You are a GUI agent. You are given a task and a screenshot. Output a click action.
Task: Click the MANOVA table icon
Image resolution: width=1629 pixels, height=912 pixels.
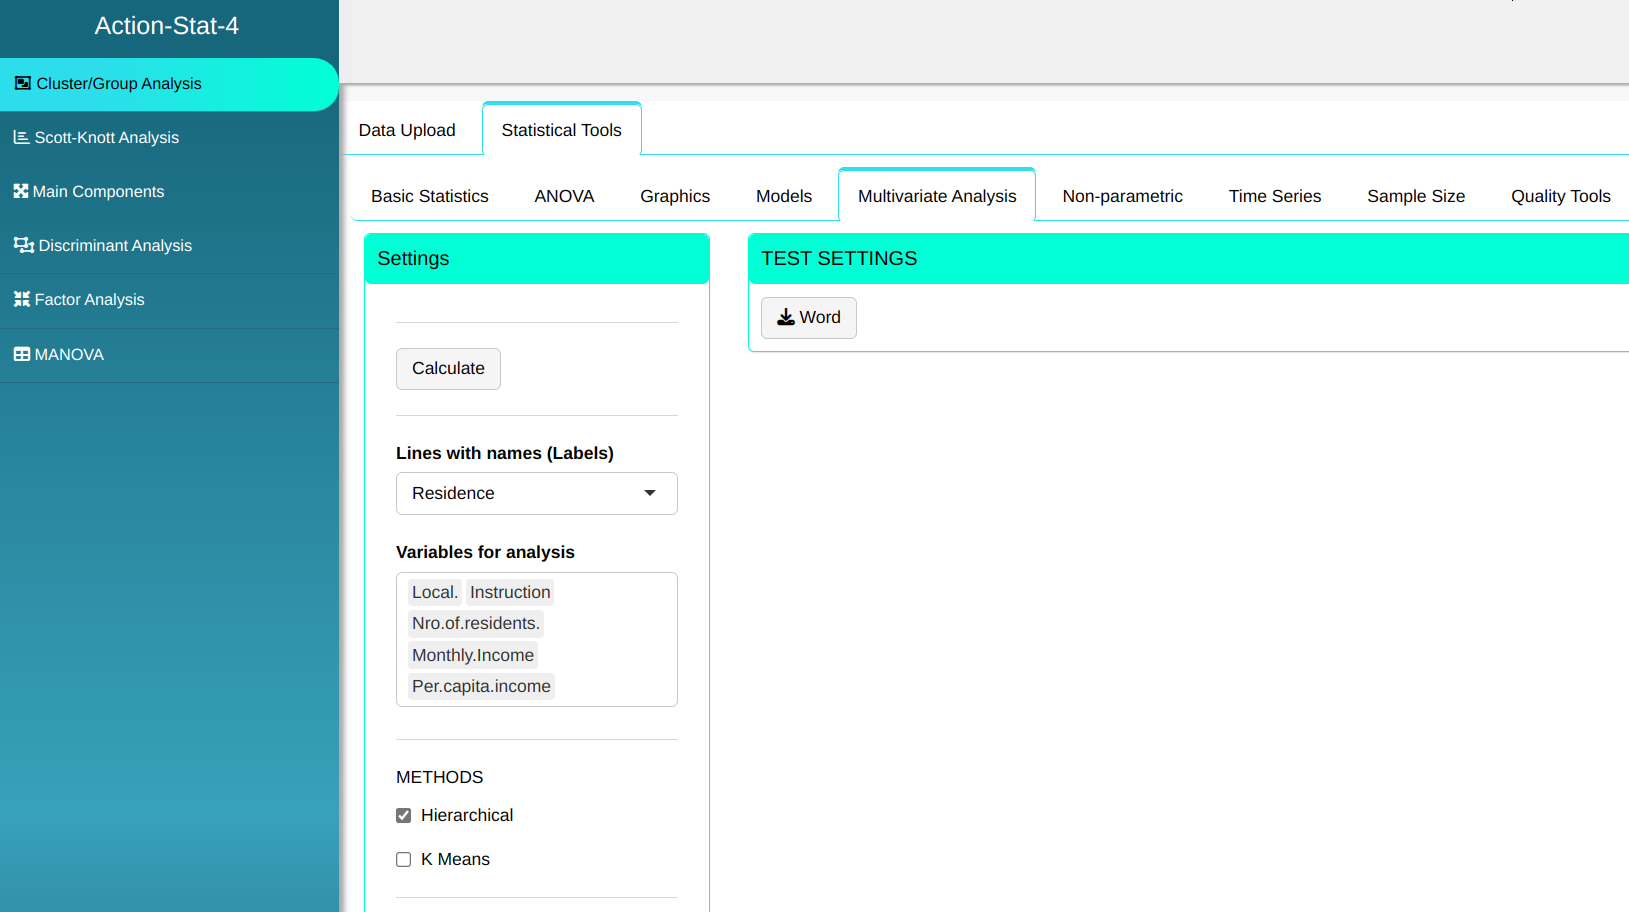(x=21, y=355)
